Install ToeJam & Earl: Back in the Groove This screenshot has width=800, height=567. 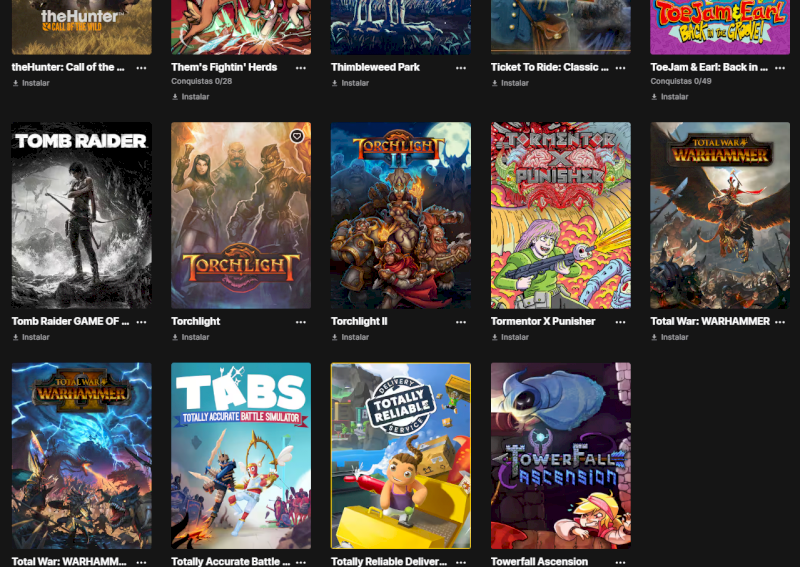coord(670,96)
